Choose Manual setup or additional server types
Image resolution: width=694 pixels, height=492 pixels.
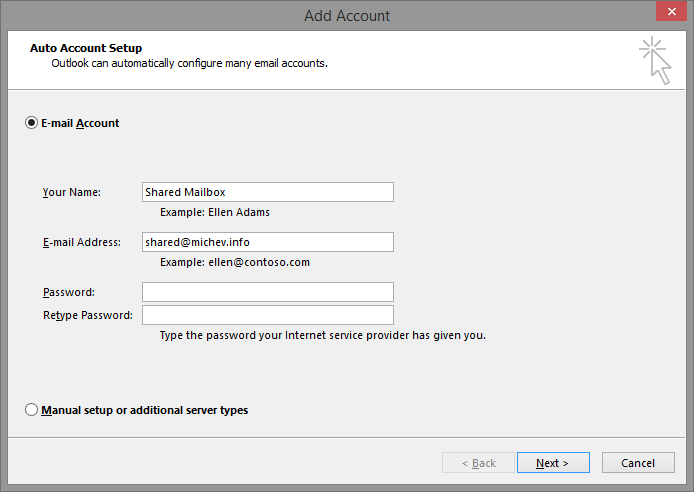(x=31, y=410)
